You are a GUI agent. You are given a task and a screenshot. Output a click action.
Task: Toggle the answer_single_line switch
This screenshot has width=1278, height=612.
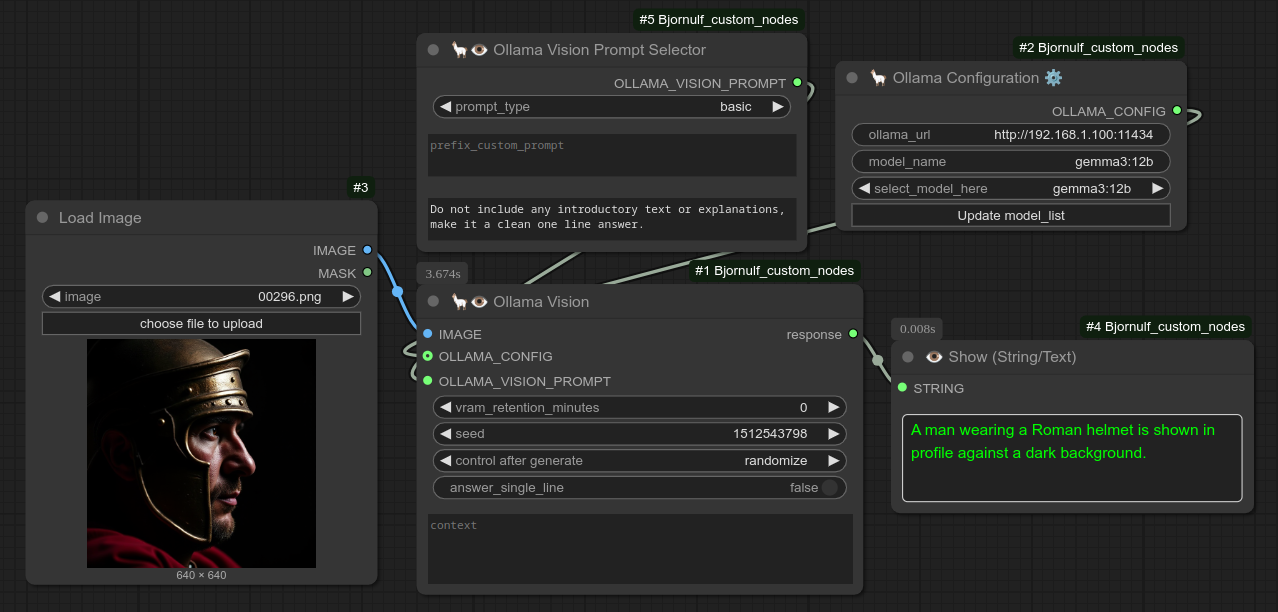[x=829, y=488]
